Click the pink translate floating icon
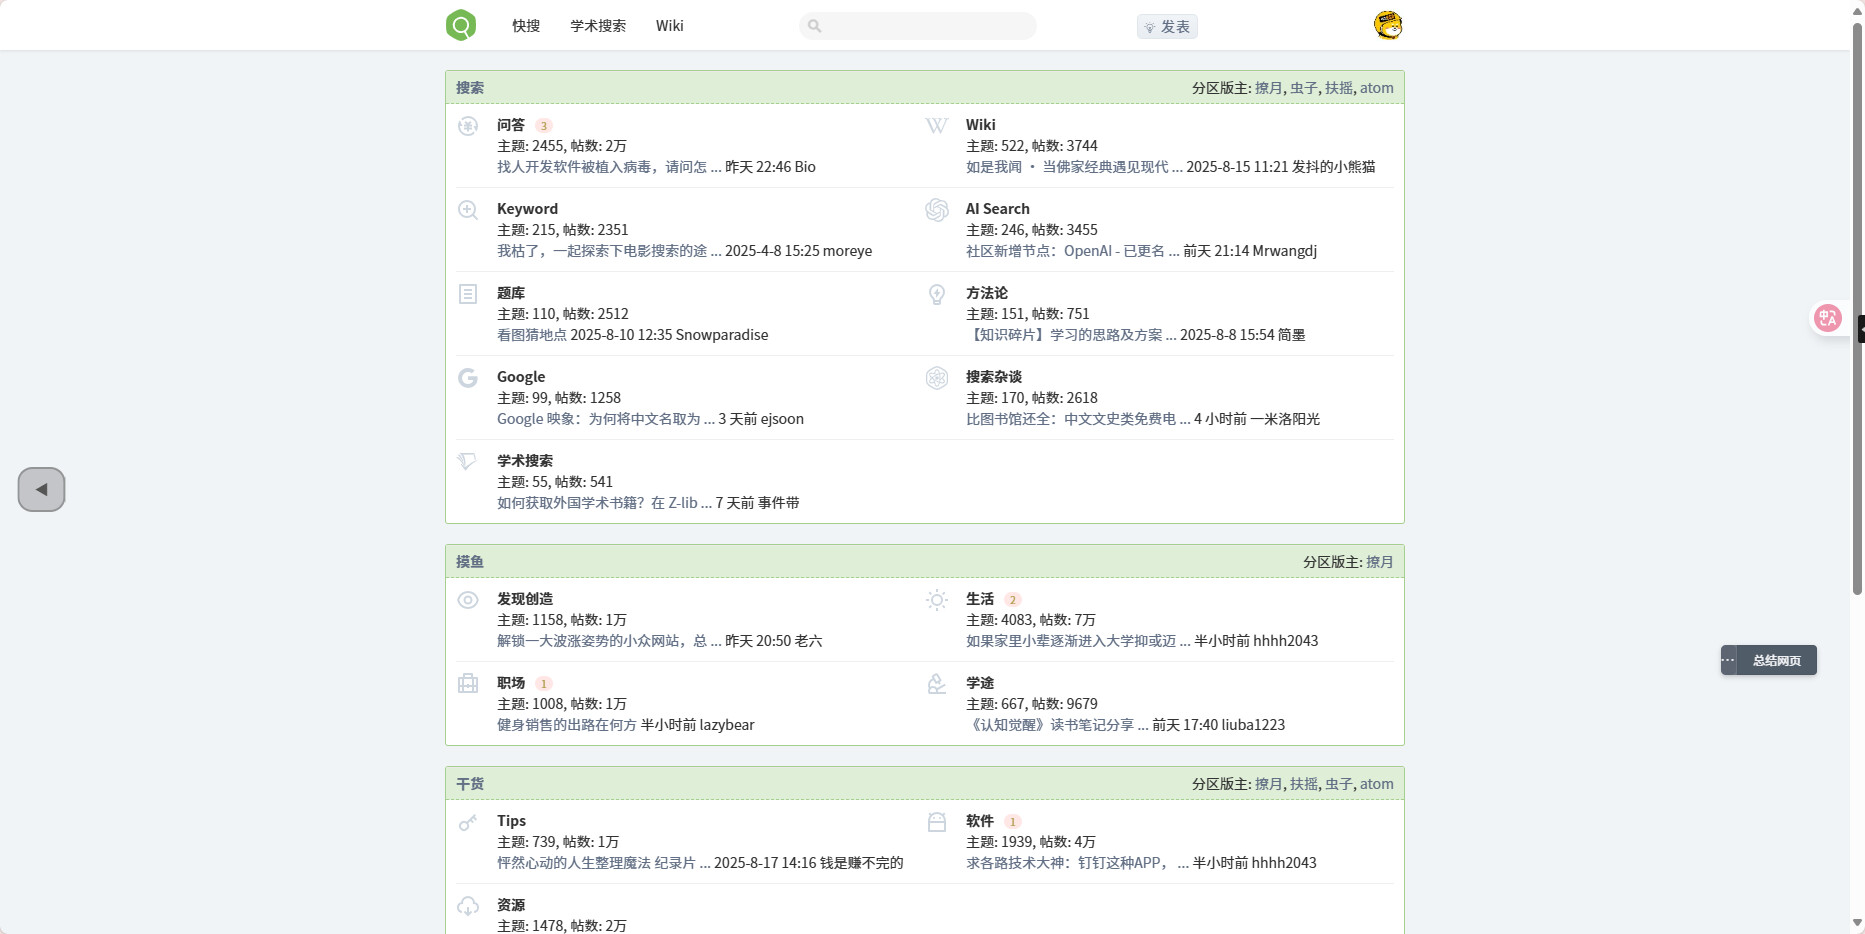The image size is (1865, 934). coord(1828,318)
